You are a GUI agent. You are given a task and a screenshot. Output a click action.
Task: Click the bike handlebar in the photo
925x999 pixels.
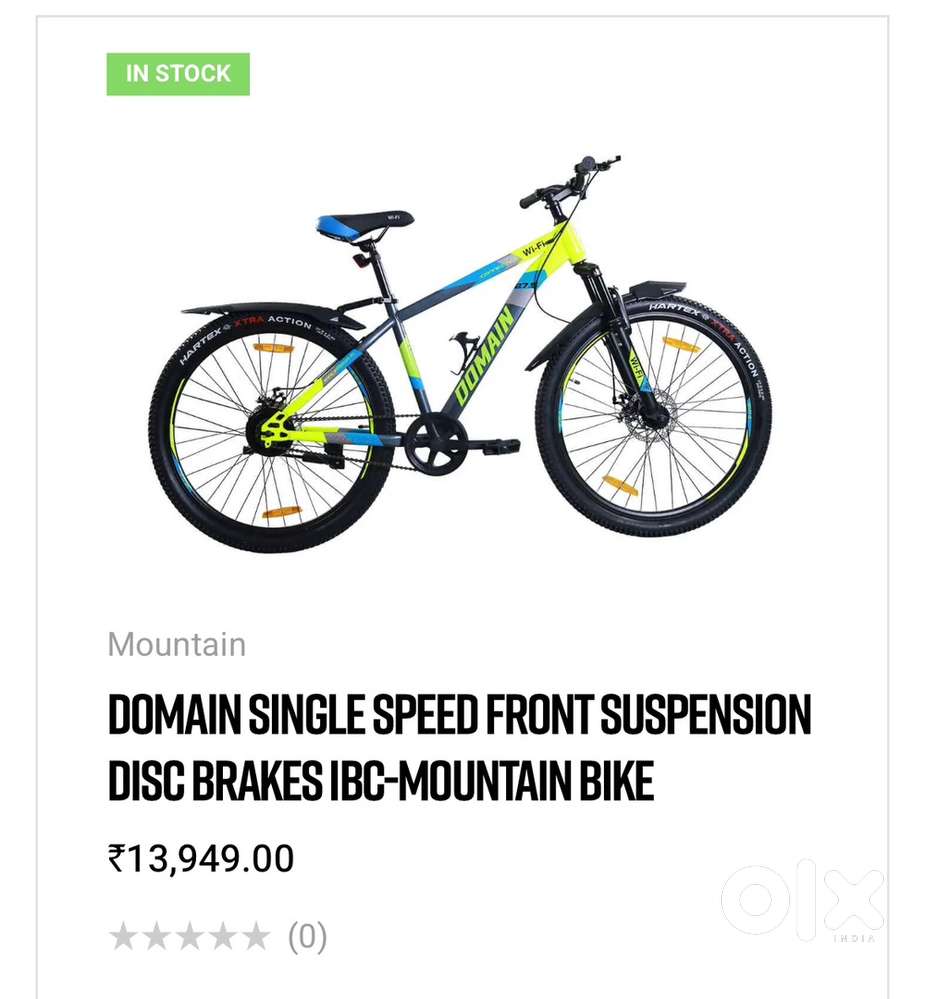569,180
